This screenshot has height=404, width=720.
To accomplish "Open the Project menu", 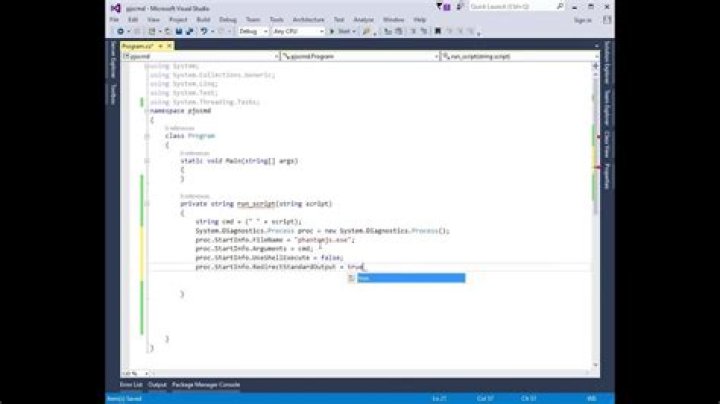I will 178,20.
